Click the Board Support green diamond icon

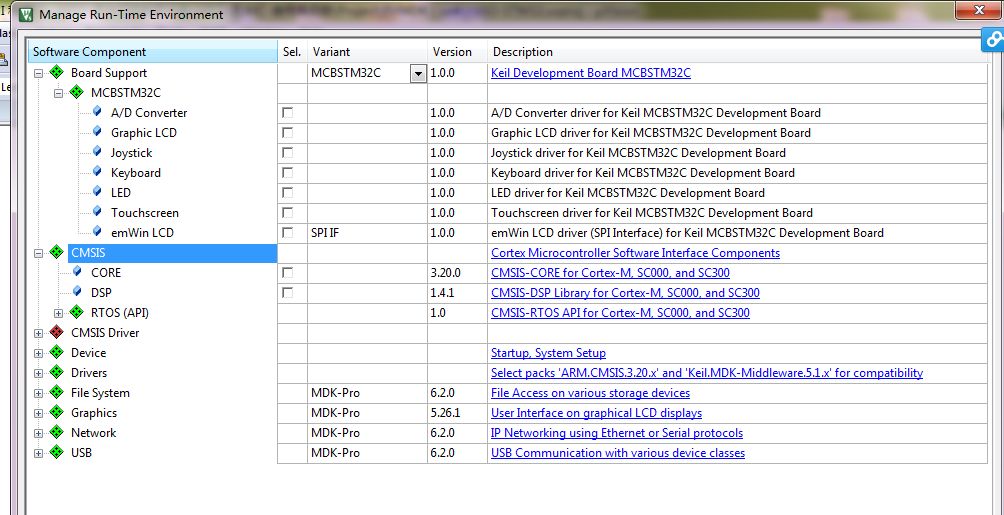[56, 72]
